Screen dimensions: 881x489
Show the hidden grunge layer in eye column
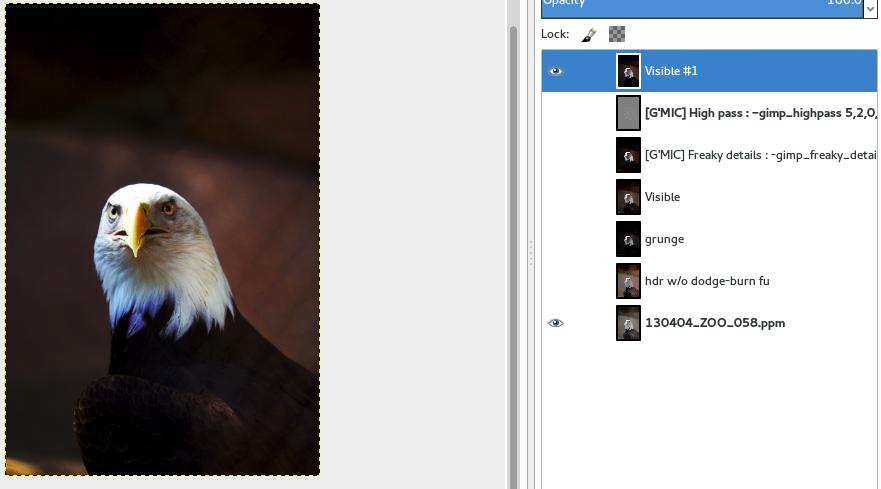(x=556, y=239)
